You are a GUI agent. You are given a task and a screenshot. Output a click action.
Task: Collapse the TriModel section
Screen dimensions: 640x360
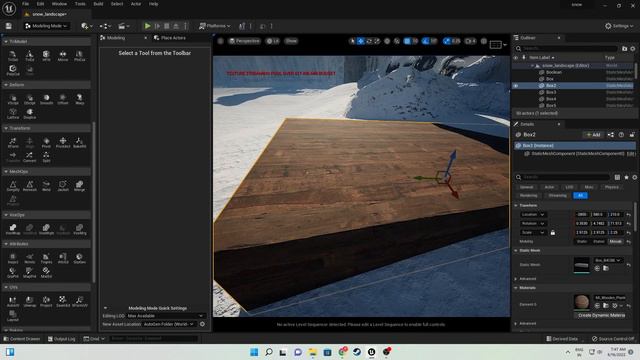point(6,42)
